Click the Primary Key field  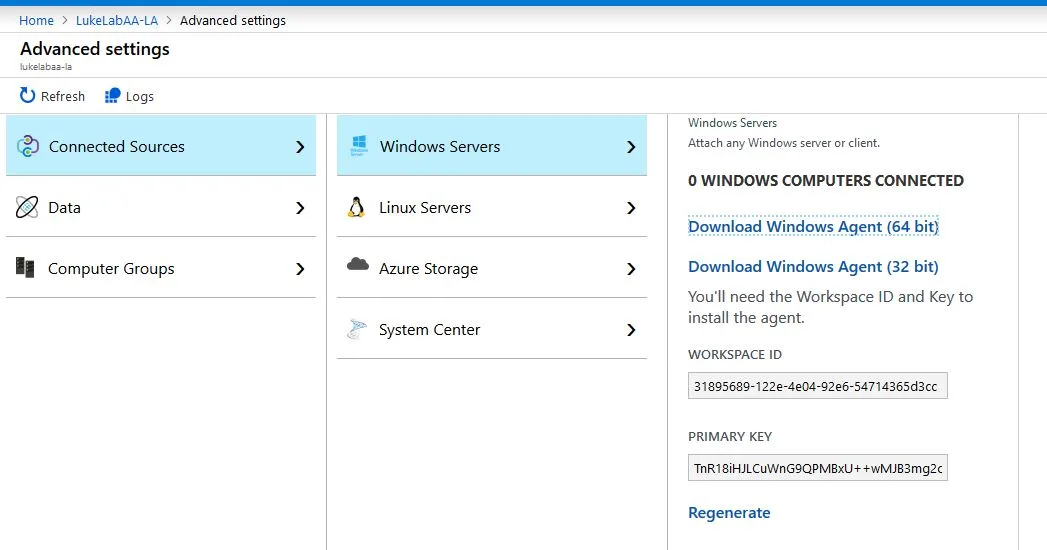click(817, 468)
